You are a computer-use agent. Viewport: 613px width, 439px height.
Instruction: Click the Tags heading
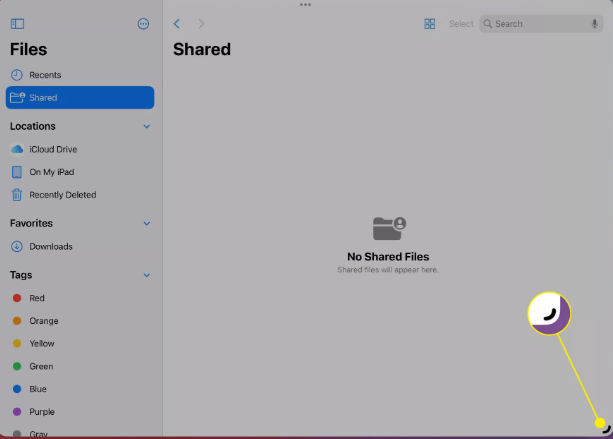pyautogui.click(x=21, y=275)
